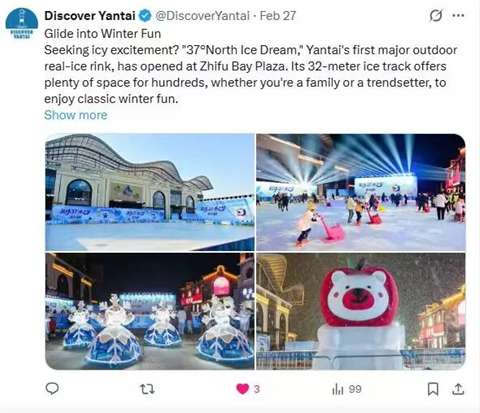The height and width of the screenshot is (413, 480).
Task: Bookmark this Discover Yantai post
Action: click(x=433, y=389)
